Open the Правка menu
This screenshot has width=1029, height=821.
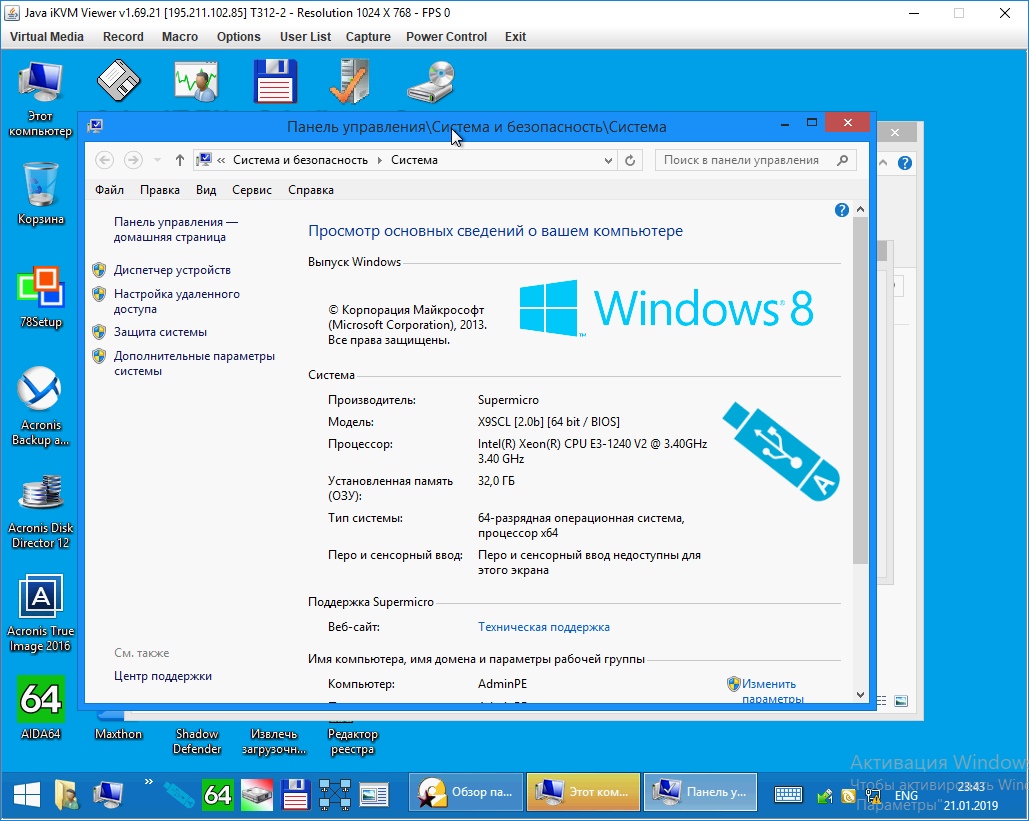point(159,190)
